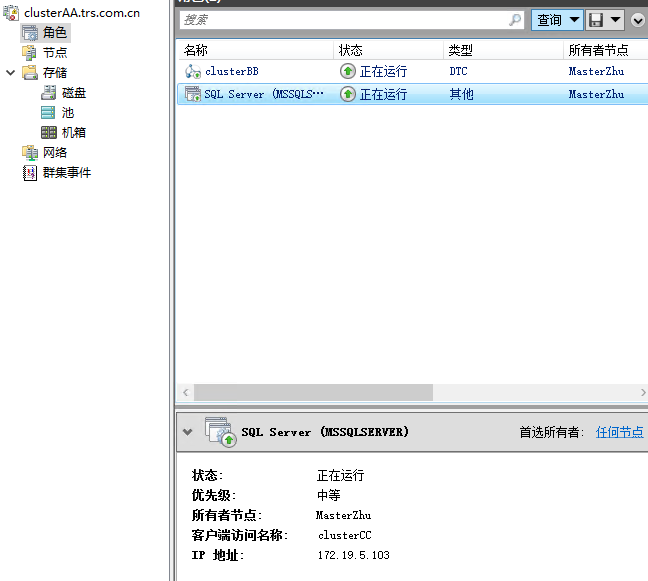Click 正在运行 status text in SQL Server row
This screenshot has width=648, height=581.
[x=384, y=94]
